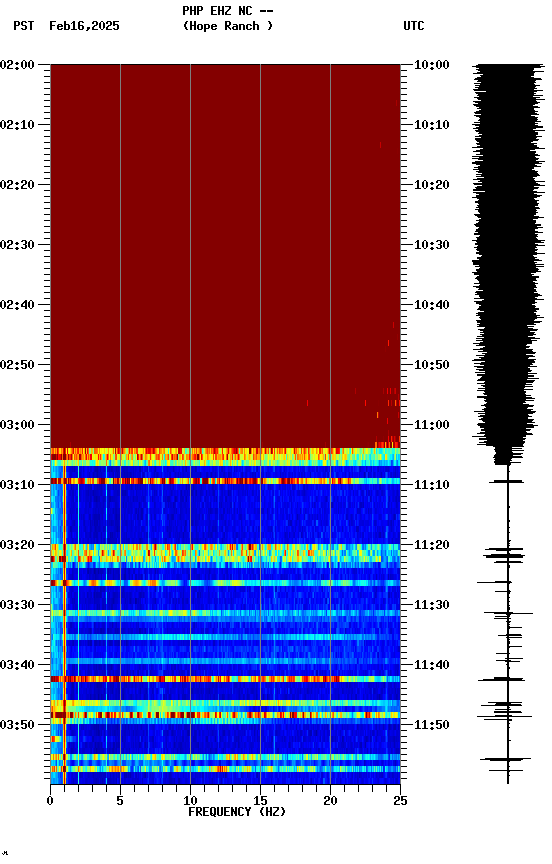Click the '02:10' PST time label
Screen dimensions: 552x864
click(x=17, y=125)
